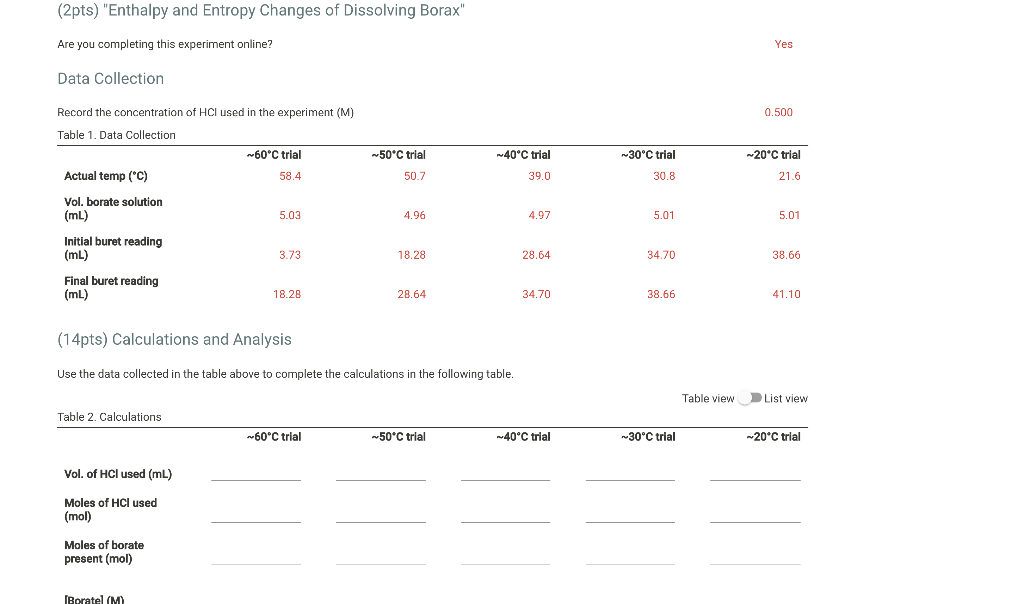Viewport: 1024px width, 604px height.
Task: Click the ~60°C trial header in Table 2
Action: 274,437
